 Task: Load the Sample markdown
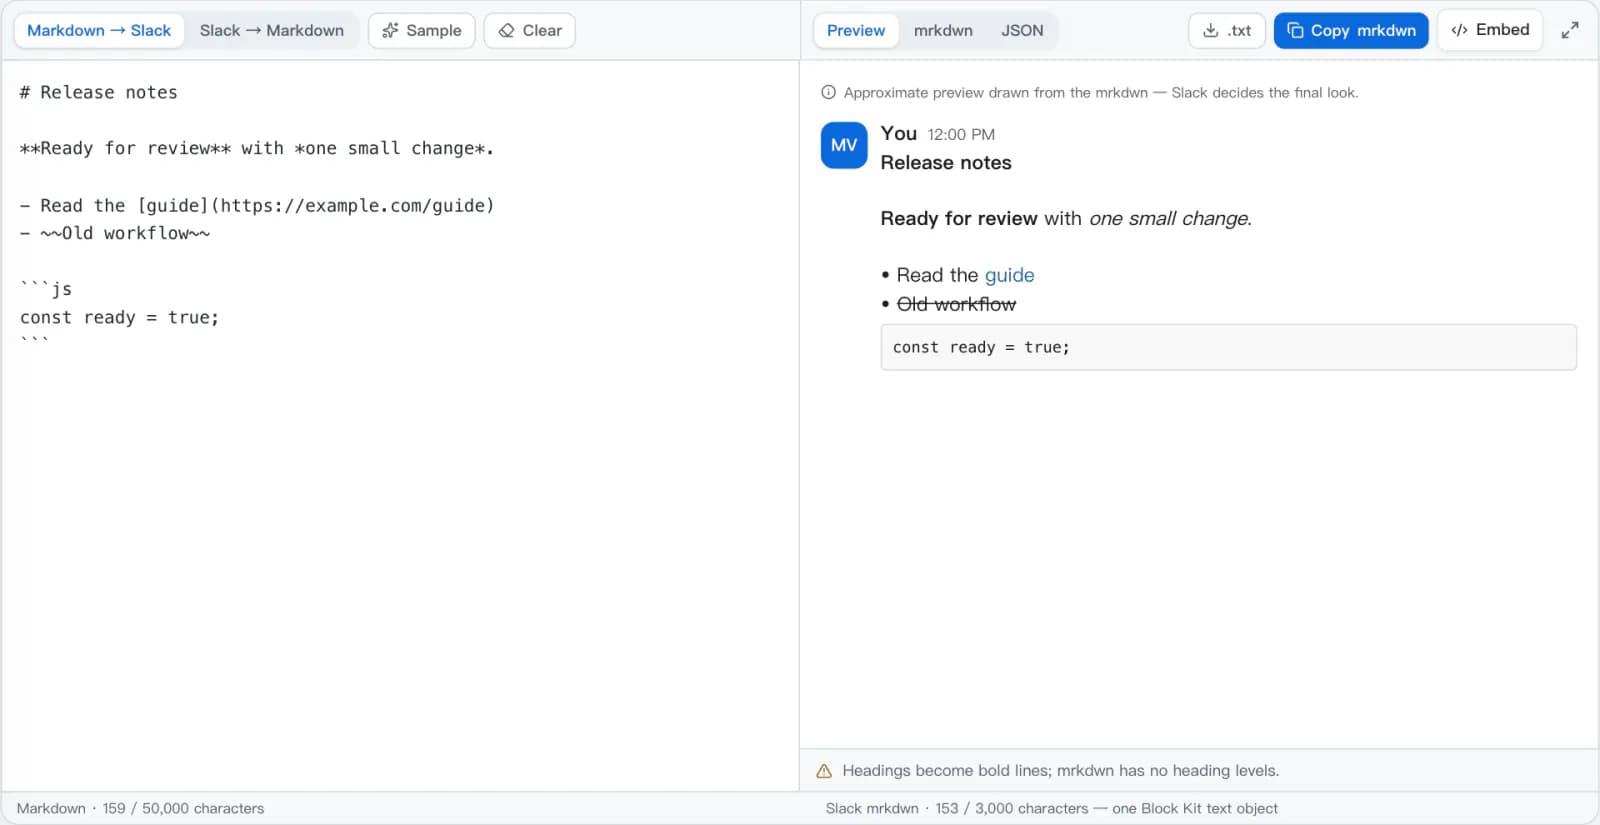(422, 30)
